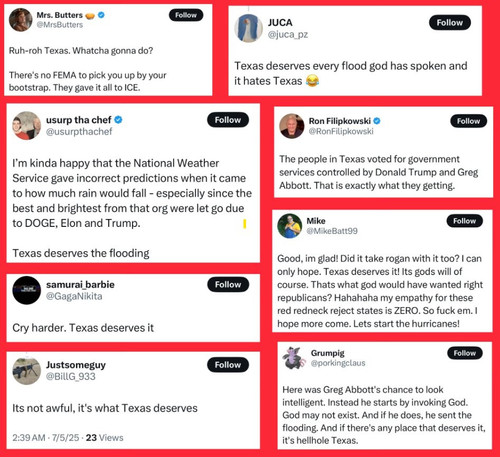Follow Mike @MikeBatt99
Viewport: 500px width, 457px height.
pos(464,221)
